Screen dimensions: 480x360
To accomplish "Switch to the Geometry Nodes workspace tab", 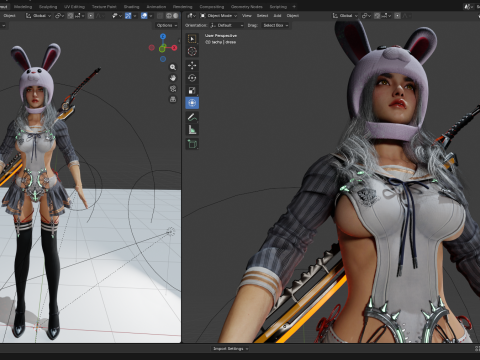I will pyautogui.click(x=247, y=6).
